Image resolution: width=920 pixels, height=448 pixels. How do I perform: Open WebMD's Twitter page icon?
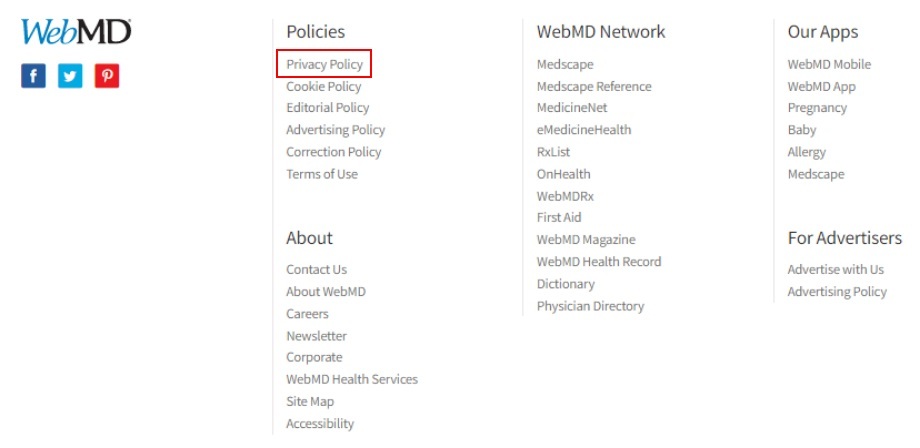click(x=70, y=76)
